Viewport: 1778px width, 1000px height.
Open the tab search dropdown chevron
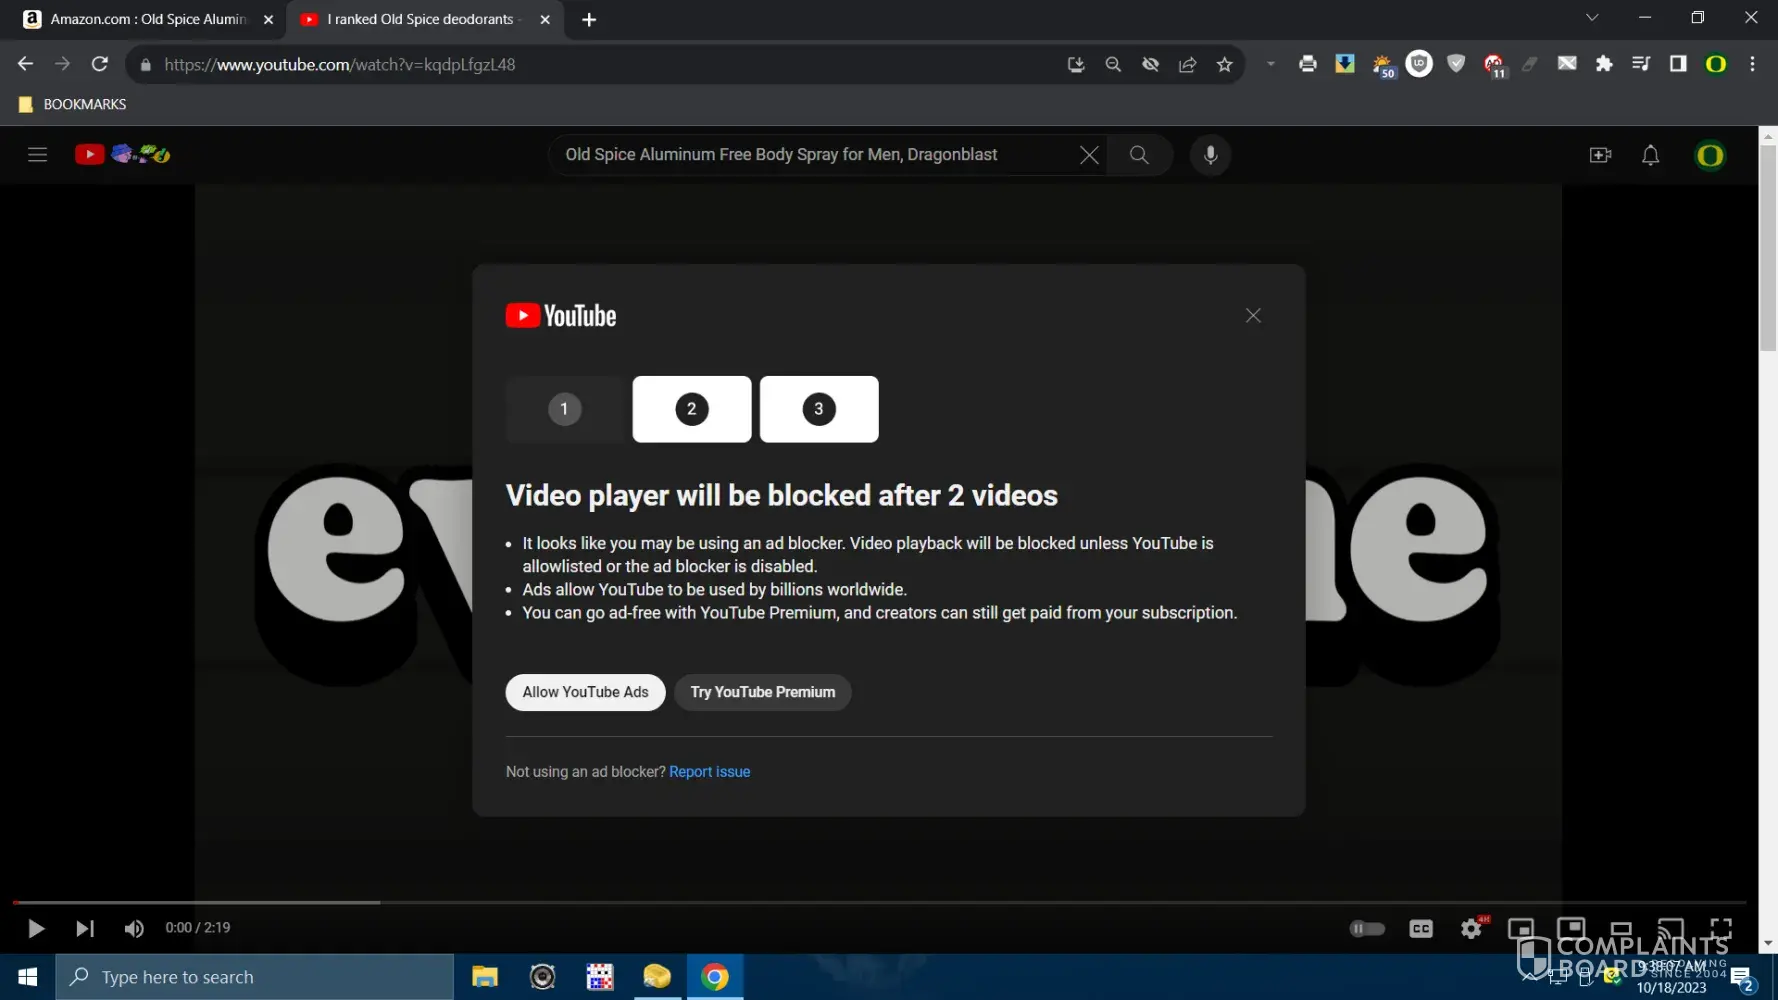coord(1592,18)
